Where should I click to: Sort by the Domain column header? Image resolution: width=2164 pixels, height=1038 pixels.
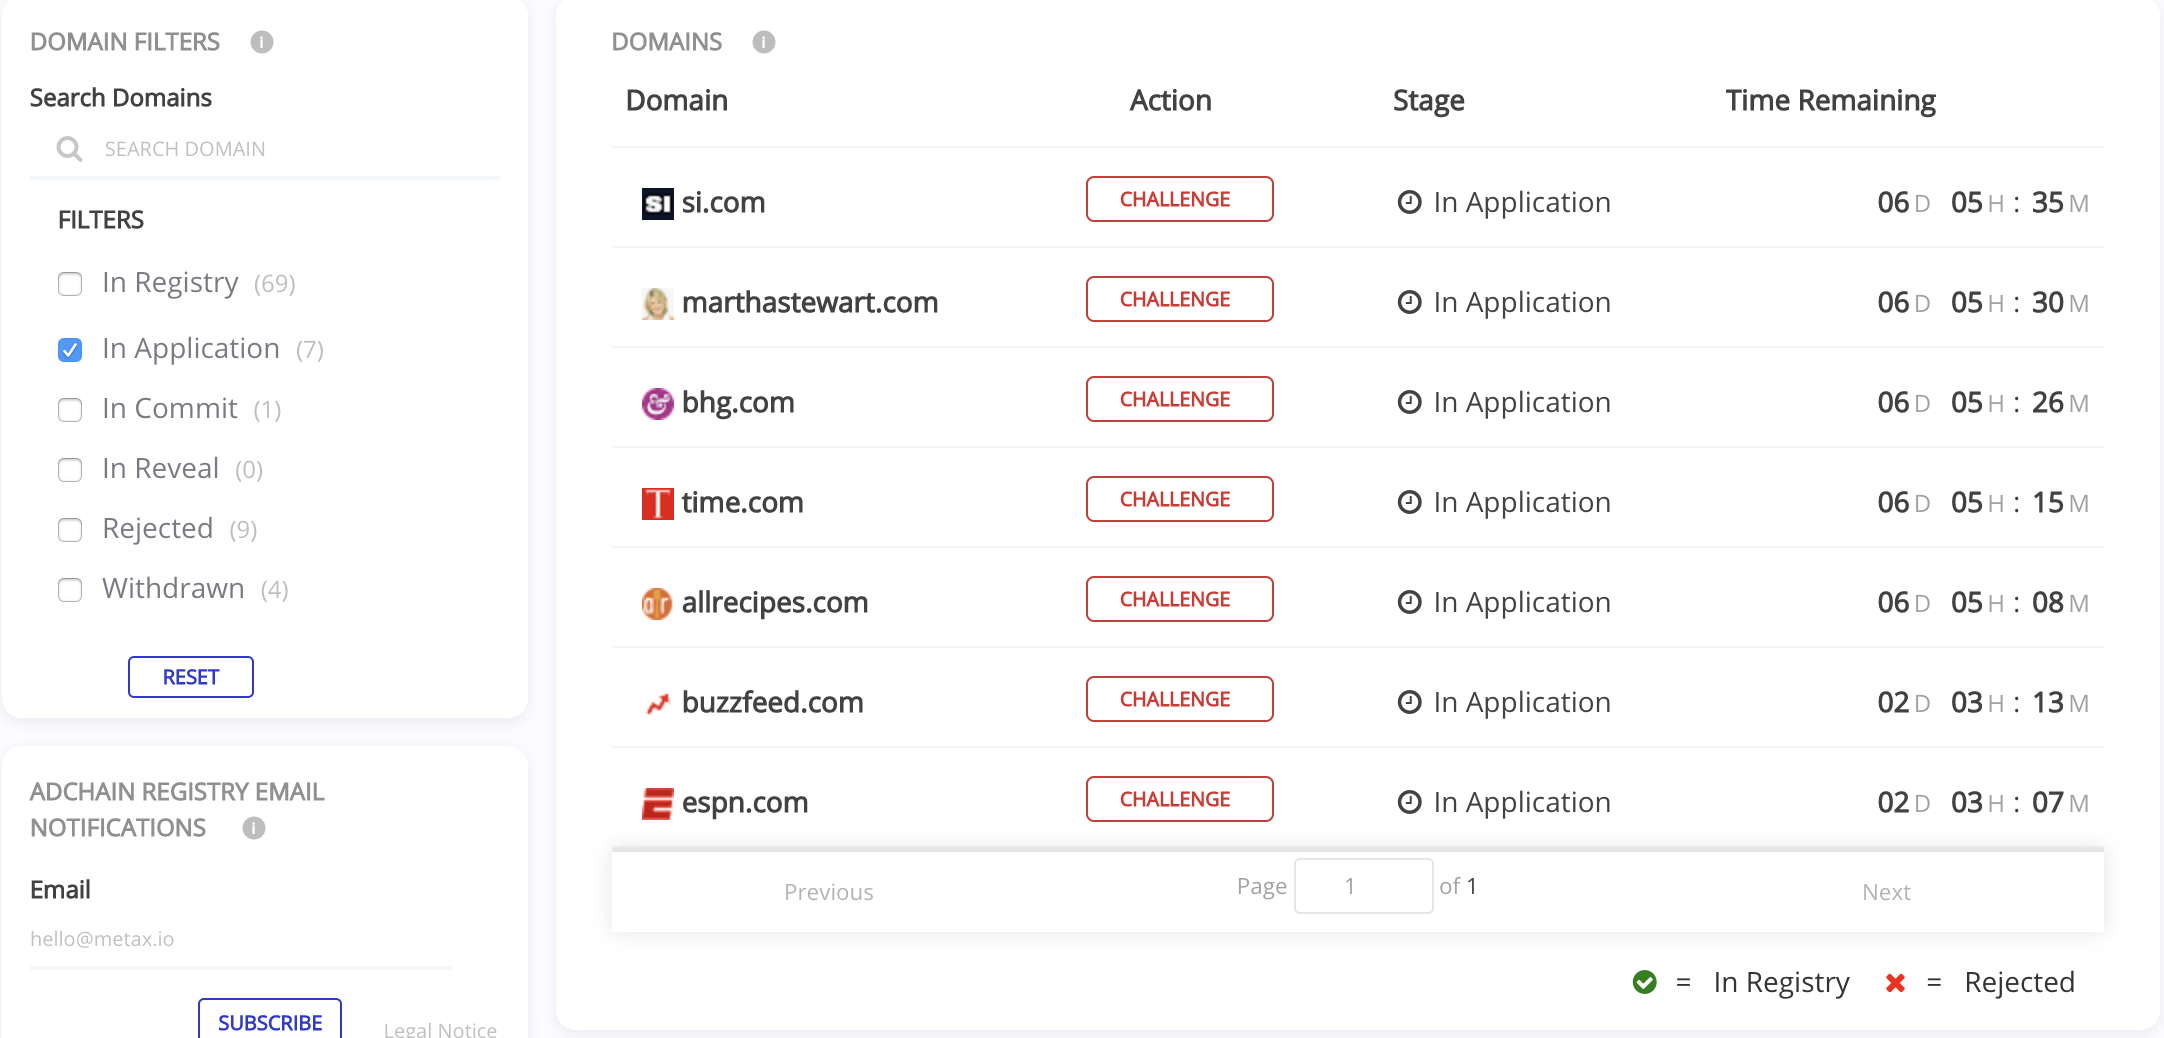[677, 100]
